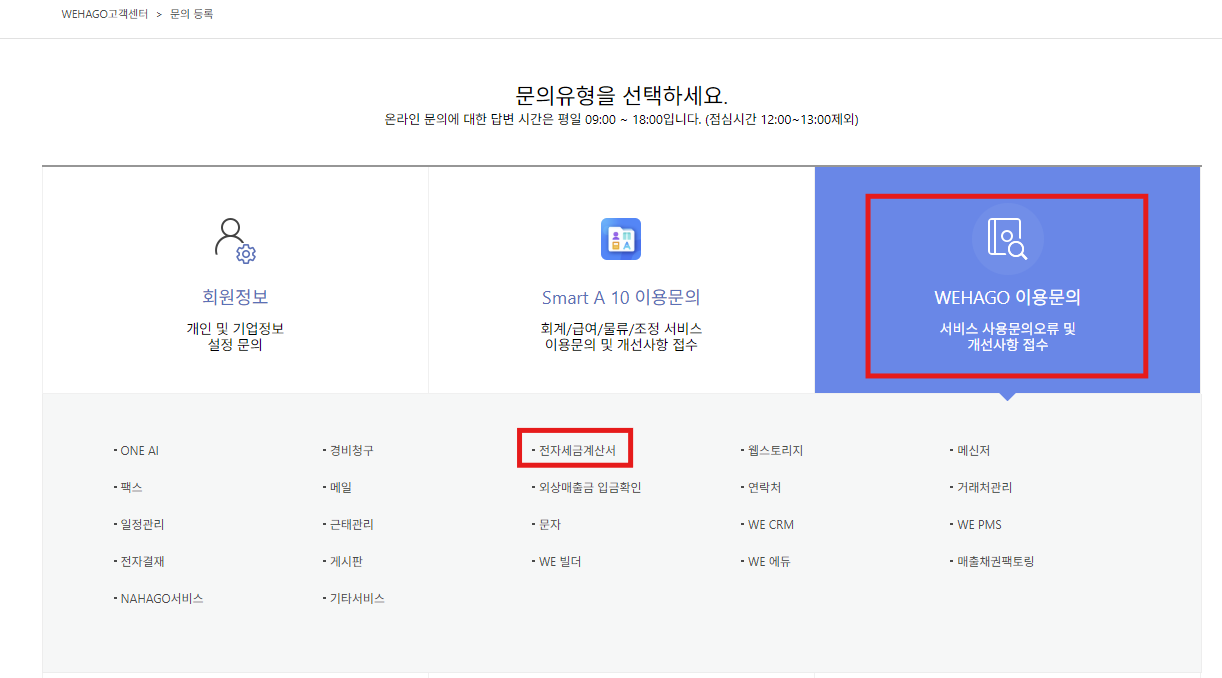This screenshot has width=1222, height=678.
Task: Select 팩스 inquiry type
Action: 131,488
